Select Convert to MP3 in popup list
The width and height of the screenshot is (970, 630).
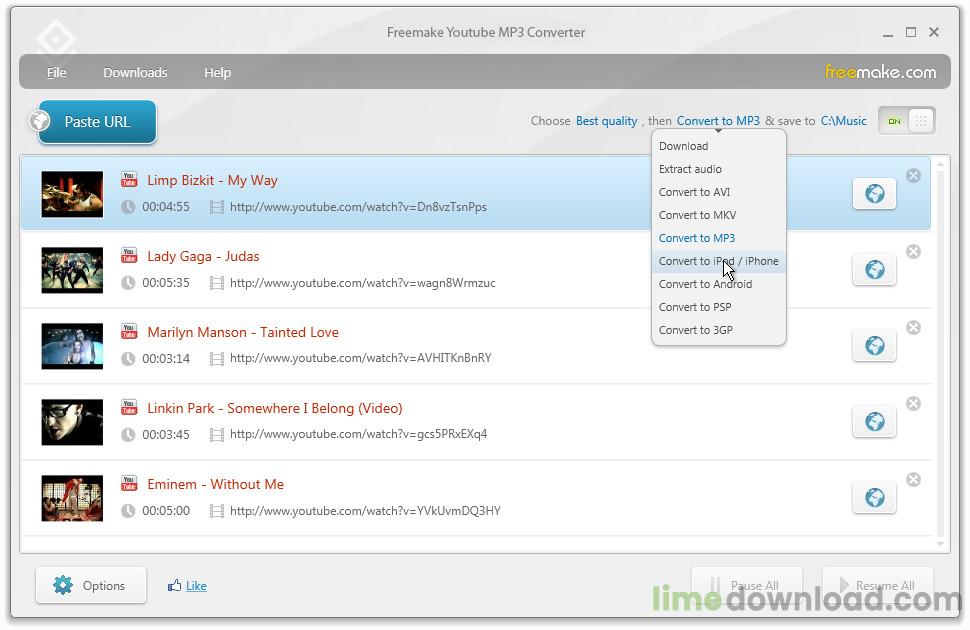click(719, 238)
